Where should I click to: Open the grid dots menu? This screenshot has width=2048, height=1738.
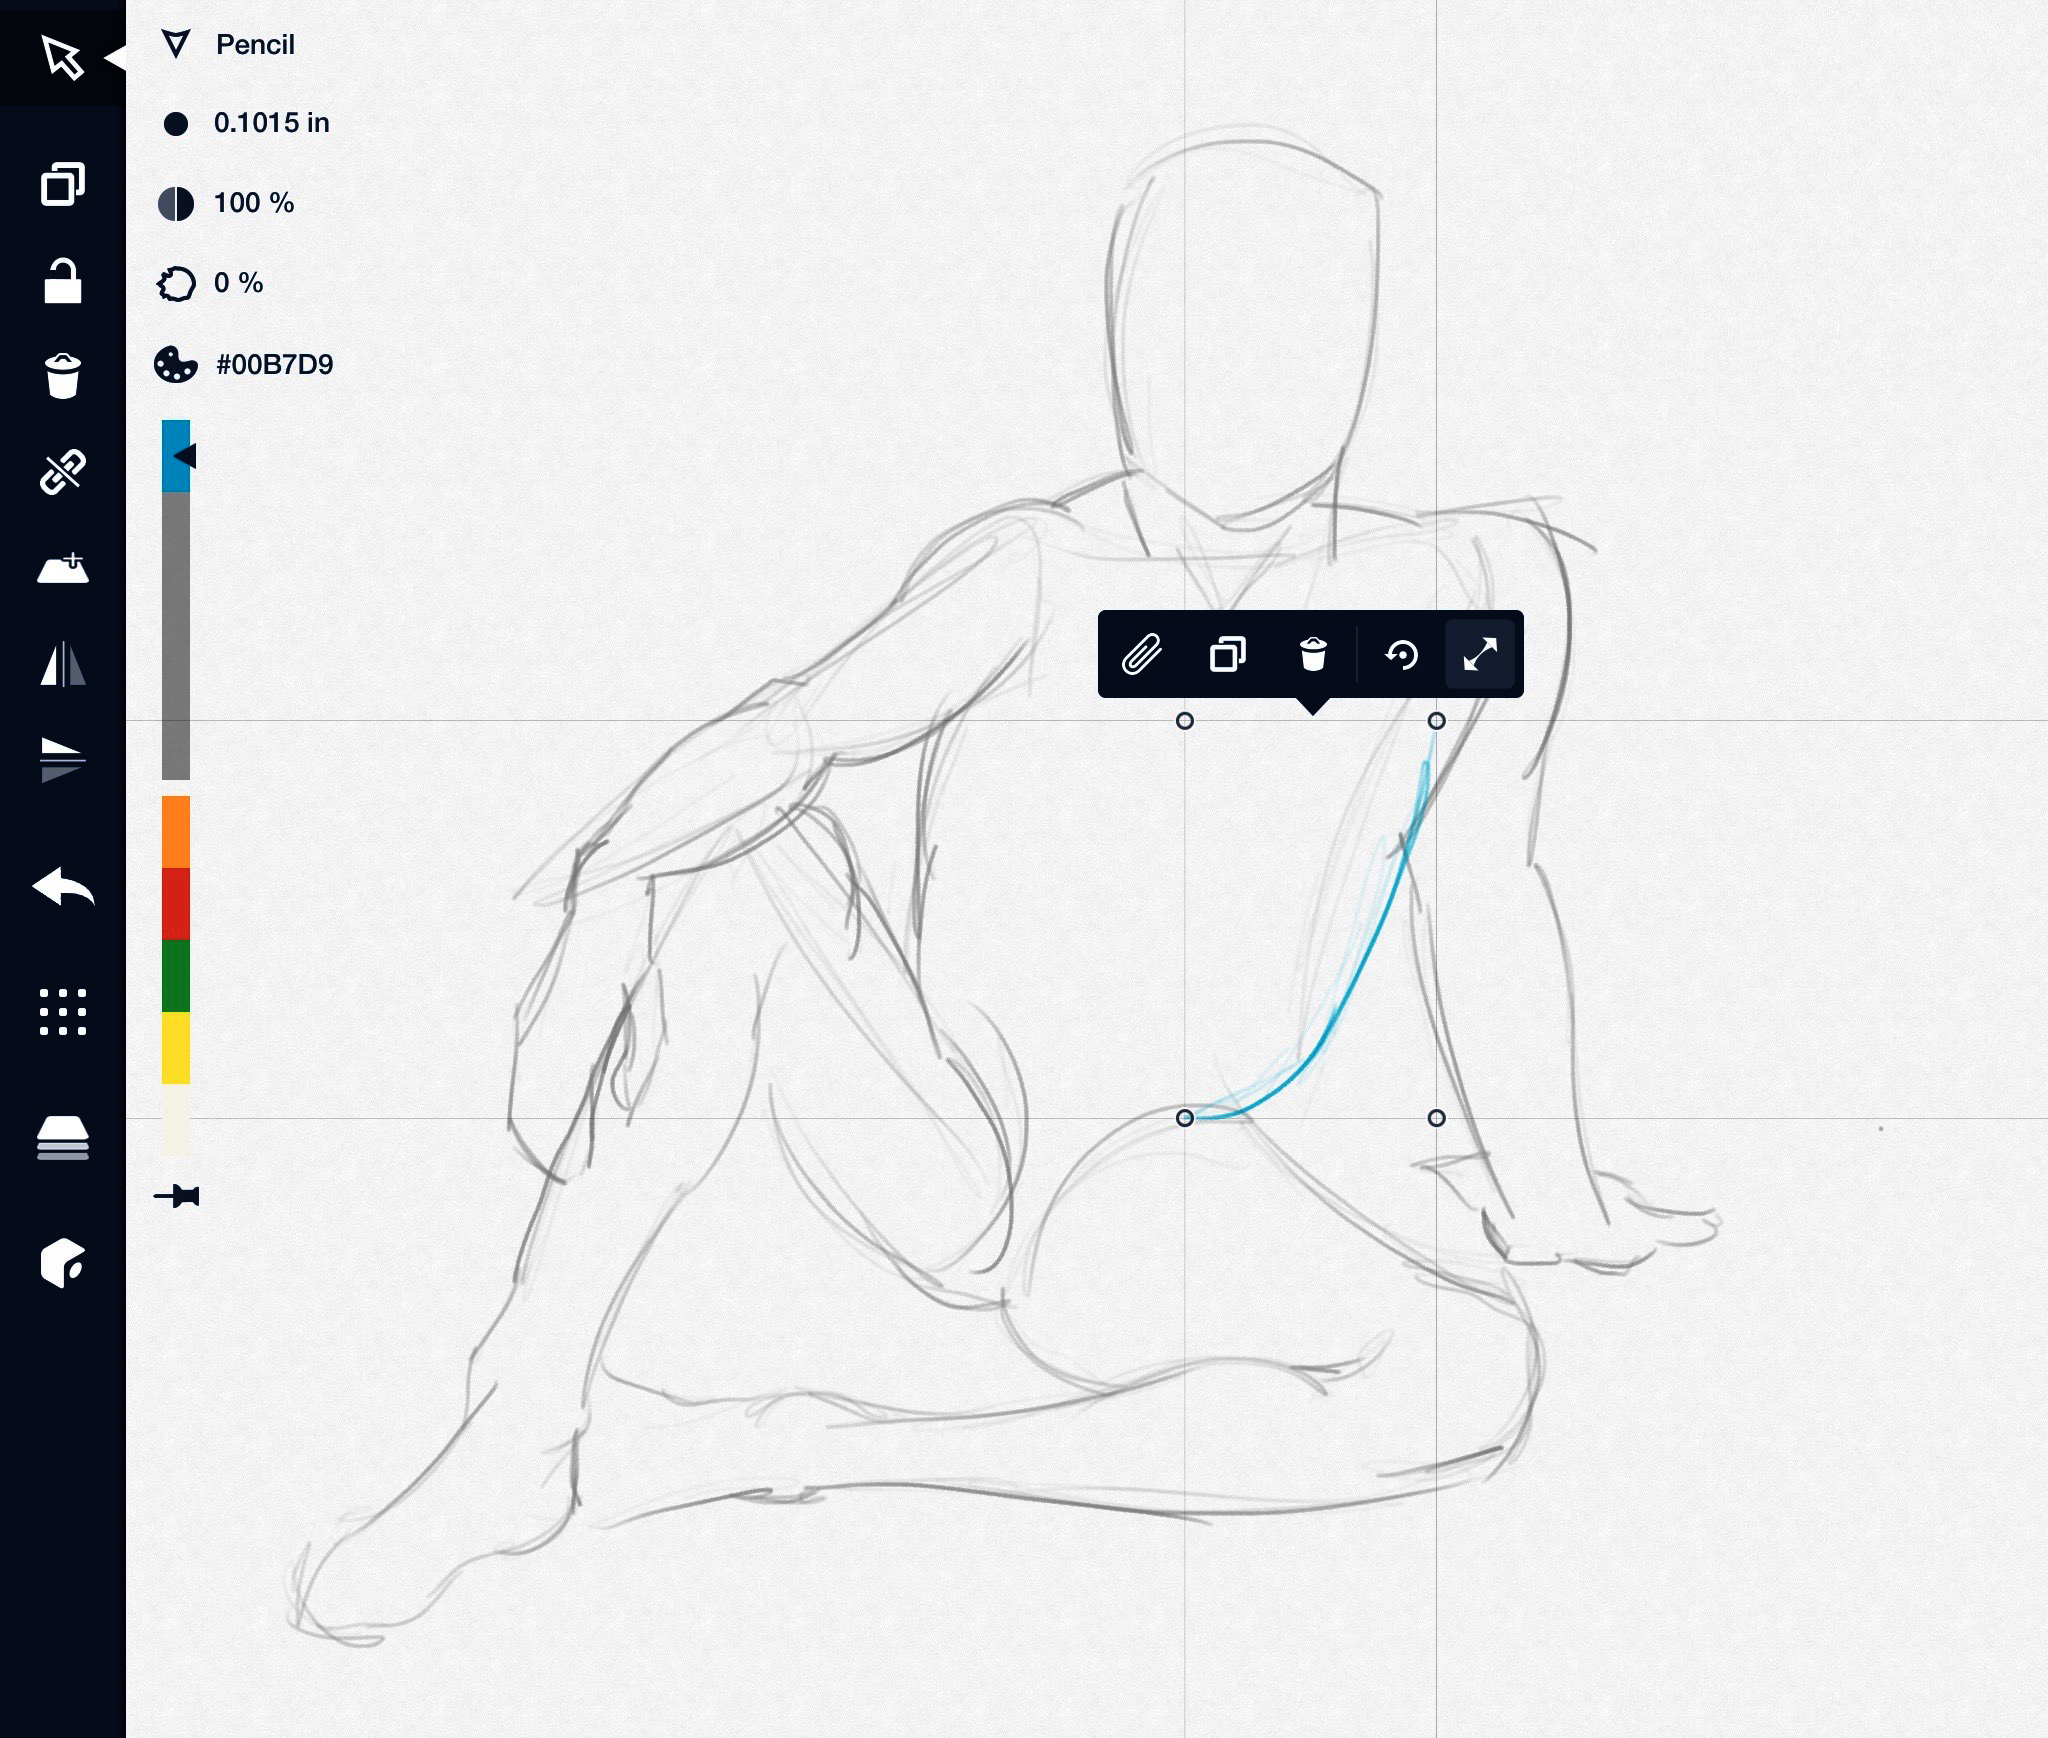62,1012
